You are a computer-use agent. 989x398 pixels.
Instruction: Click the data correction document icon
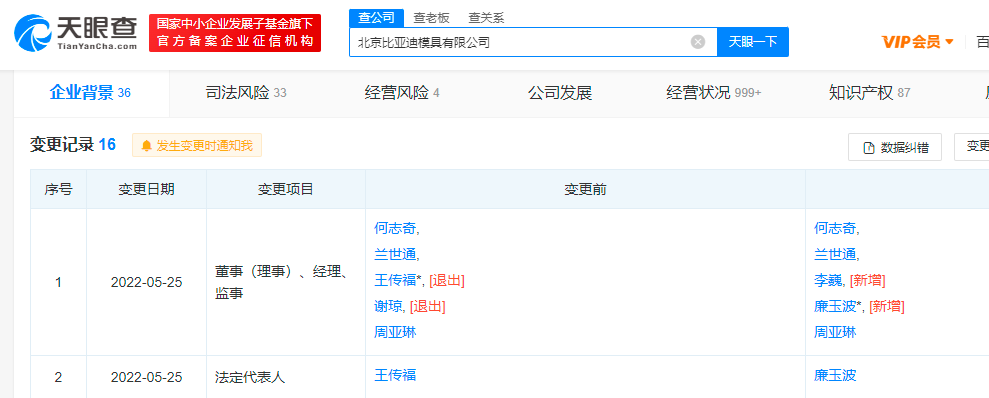[869, 148]
